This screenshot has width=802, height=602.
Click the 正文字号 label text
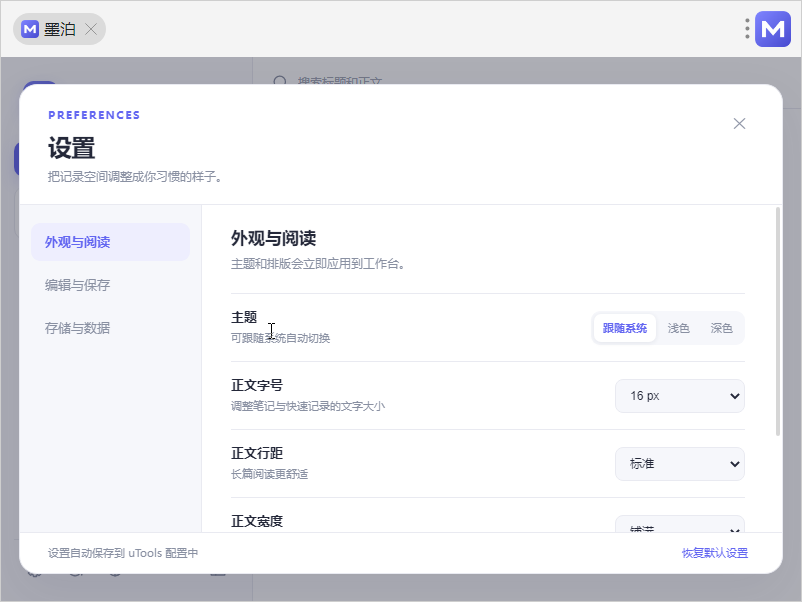click(x=257, y=385)
